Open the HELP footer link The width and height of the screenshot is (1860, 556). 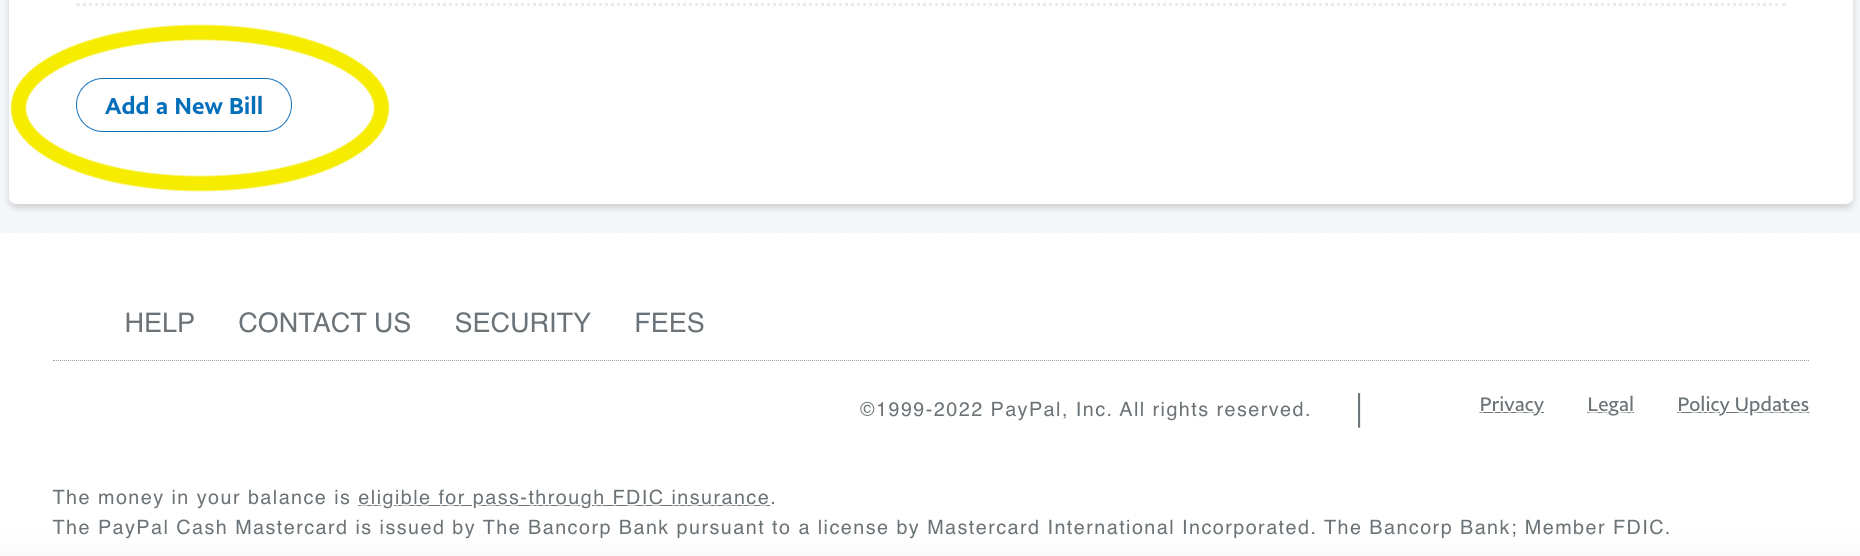point(159,323)
